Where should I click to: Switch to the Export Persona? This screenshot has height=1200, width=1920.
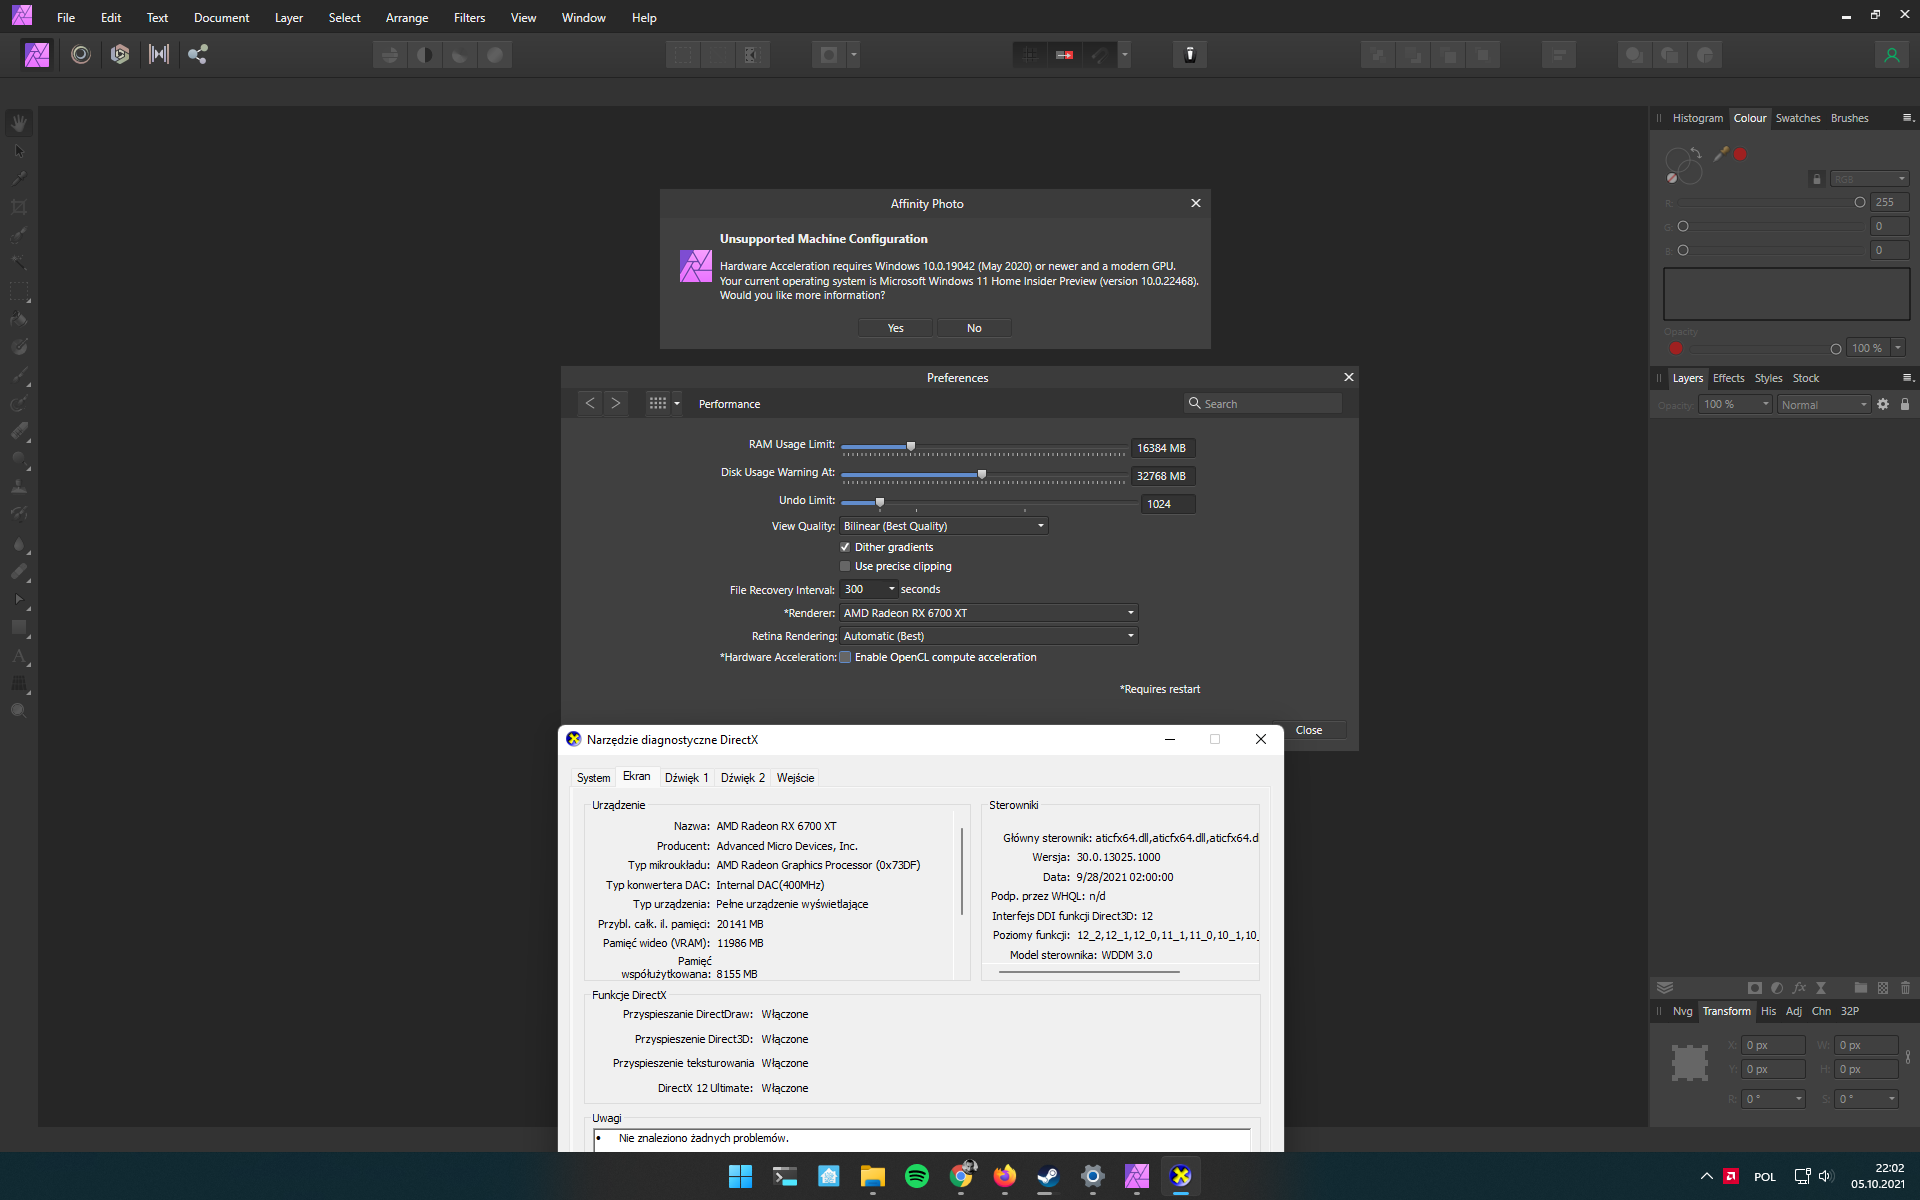(x=198, y=54)
